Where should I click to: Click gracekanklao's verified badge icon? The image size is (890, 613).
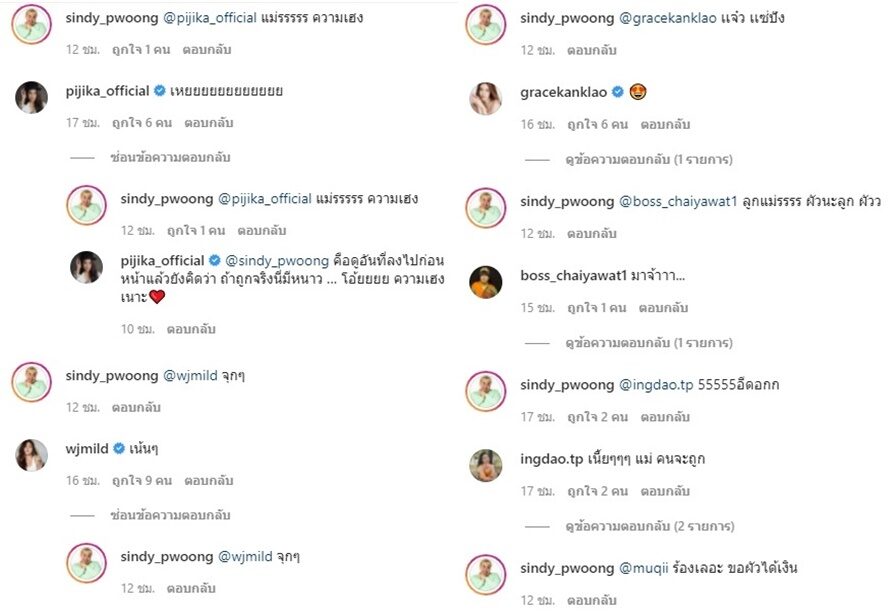pyautogui.click(x=618, y=92)
